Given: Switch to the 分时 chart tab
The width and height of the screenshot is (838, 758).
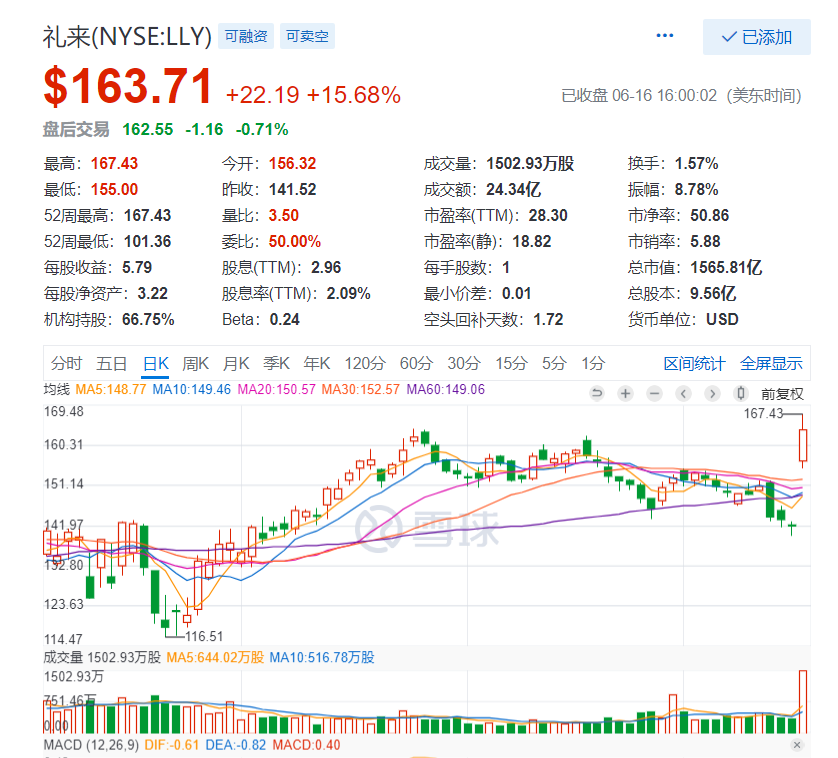Looking at the screenshot, I should (x=66, y=363).
